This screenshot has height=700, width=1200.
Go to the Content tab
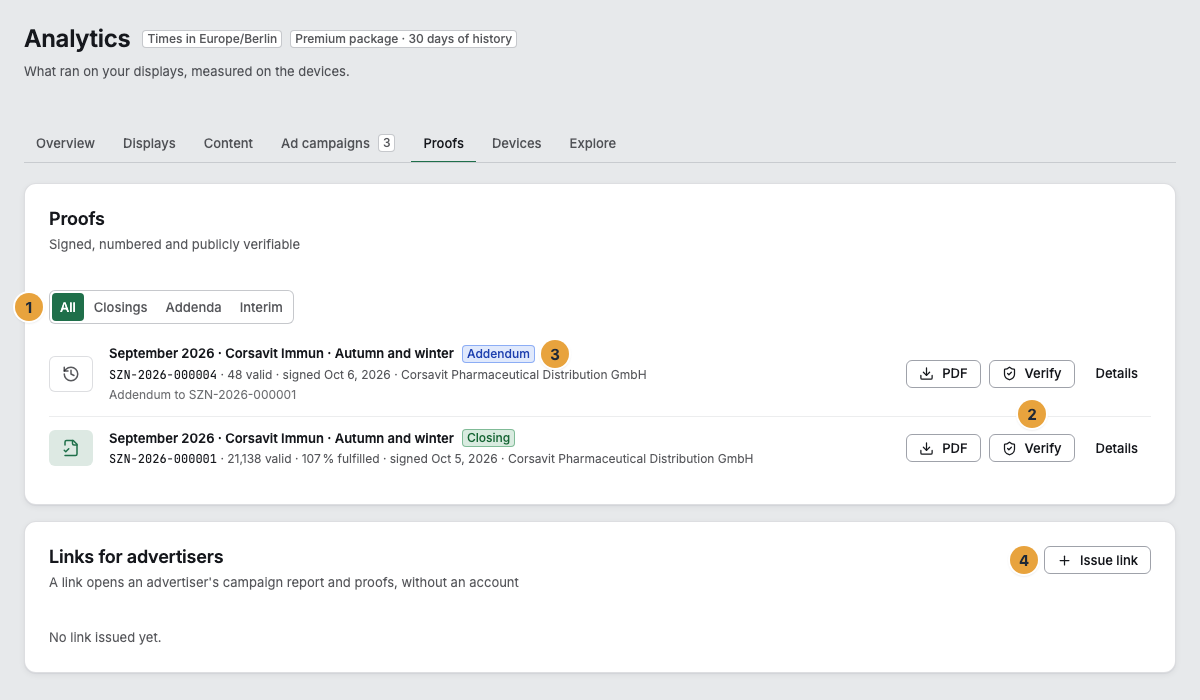(228, 143)
